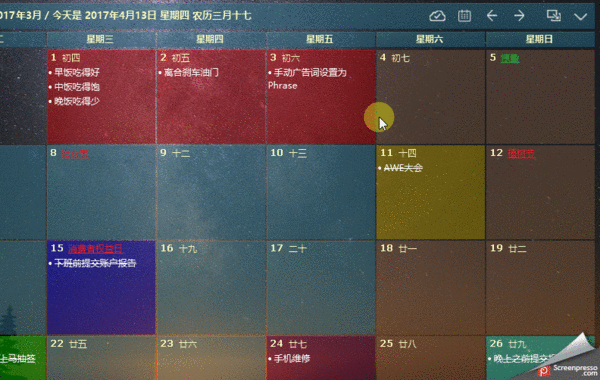This screenshot has width=600, height=380.
Task: Click the 星期三 column header
Action: [101, 39]
